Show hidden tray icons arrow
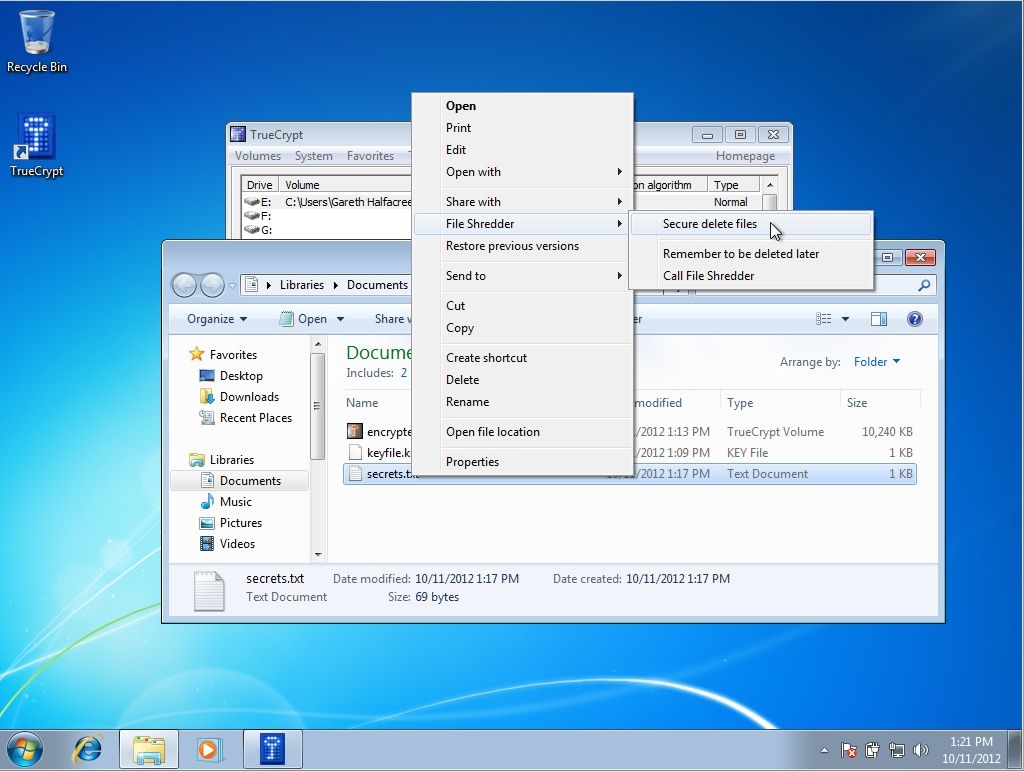The width and height of the screenshot is (1024, 772). pyautogui.click(x=824, y=750)
